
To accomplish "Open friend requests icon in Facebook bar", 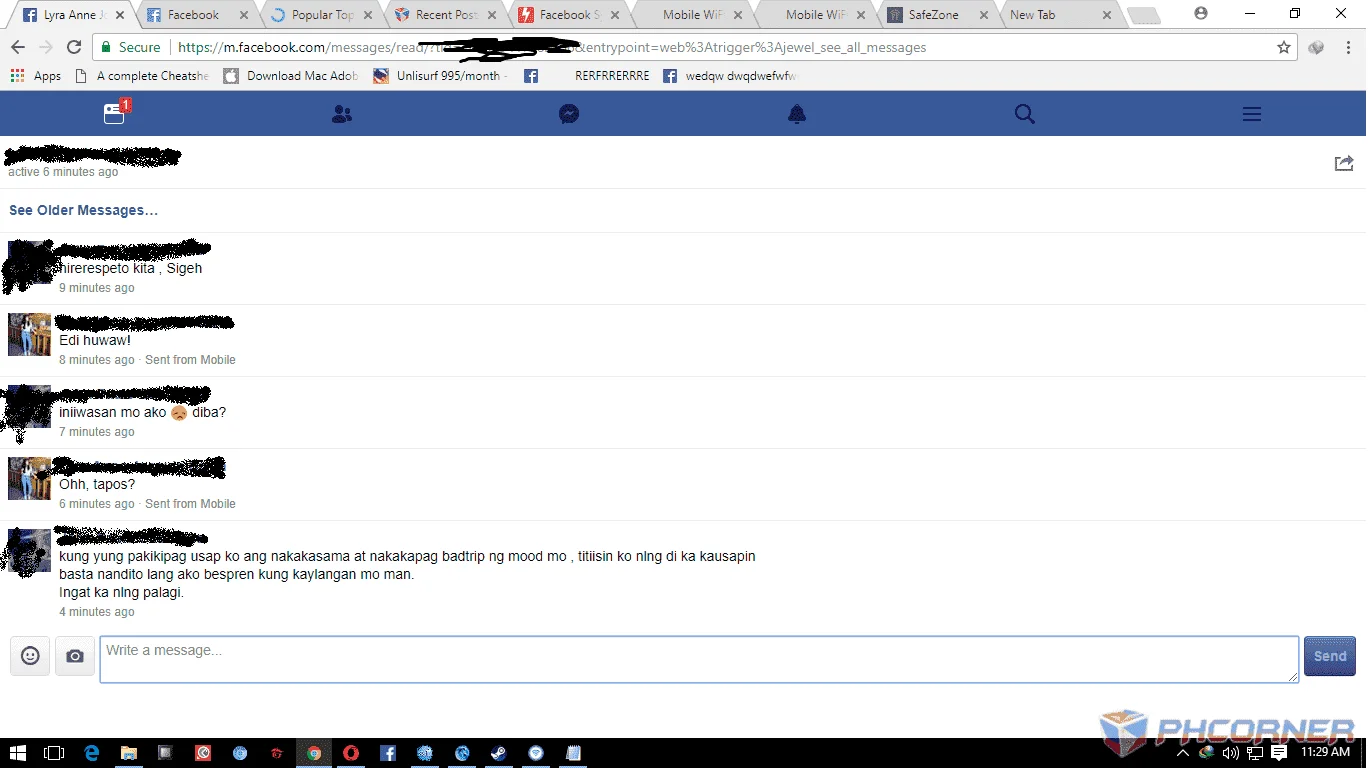I will coord(342,115).
